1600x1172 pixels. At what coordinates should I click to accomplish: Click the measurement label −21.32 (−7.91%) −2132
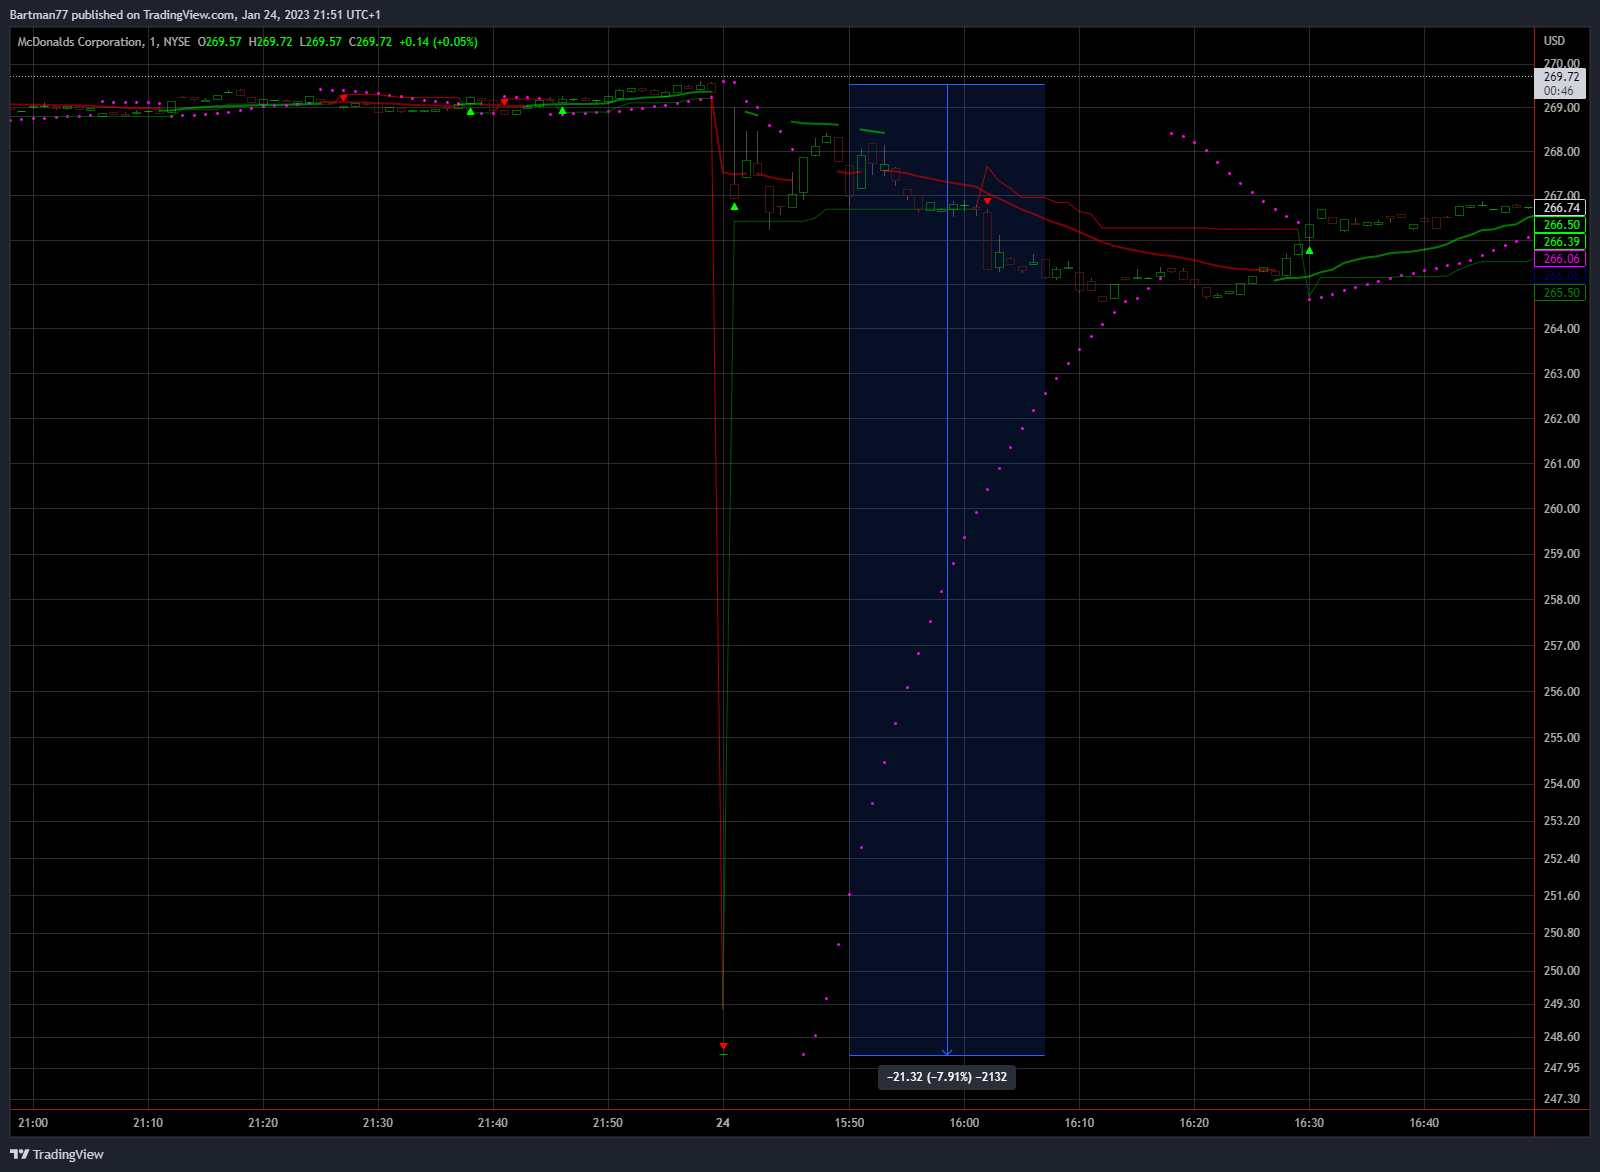click(x=947, y=1077)
